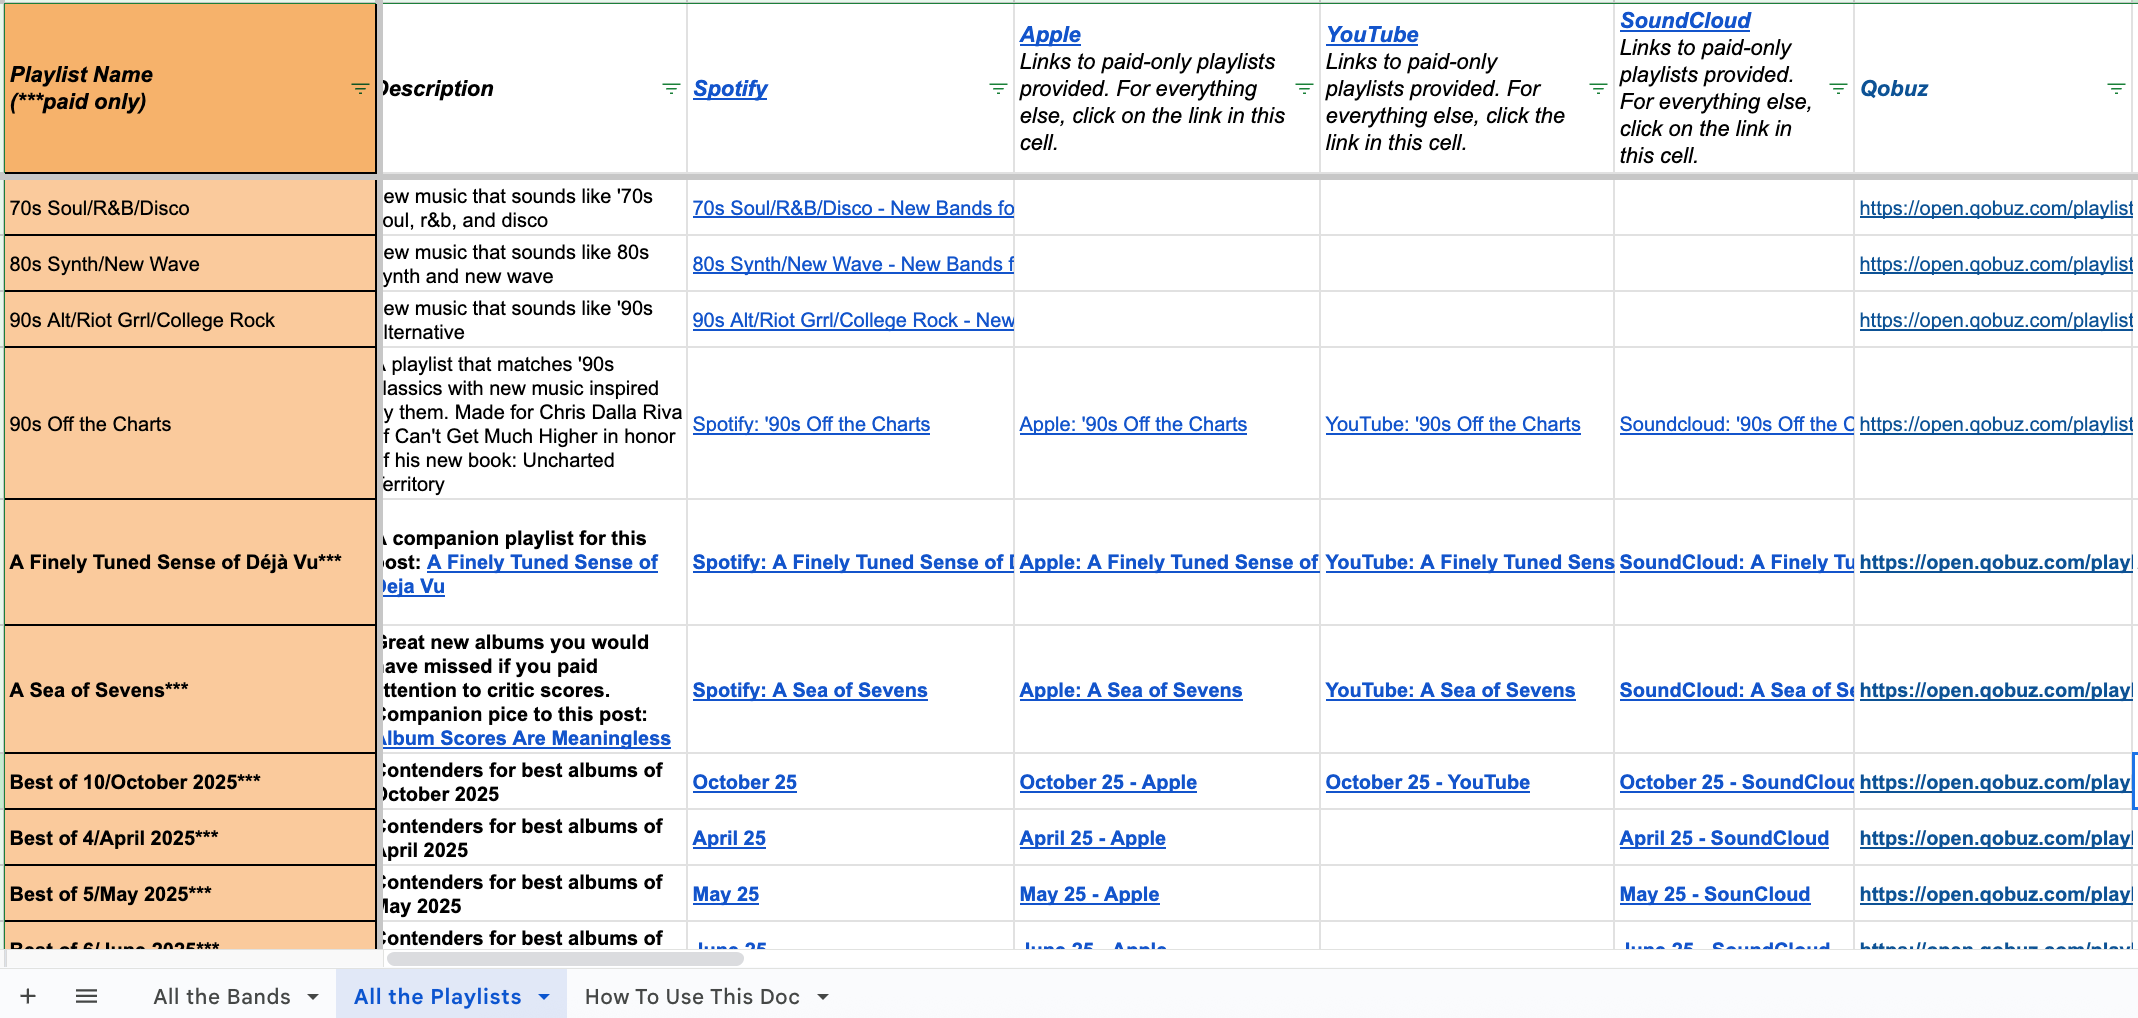Open filter icon in Spotify column header

pos(998,88)
